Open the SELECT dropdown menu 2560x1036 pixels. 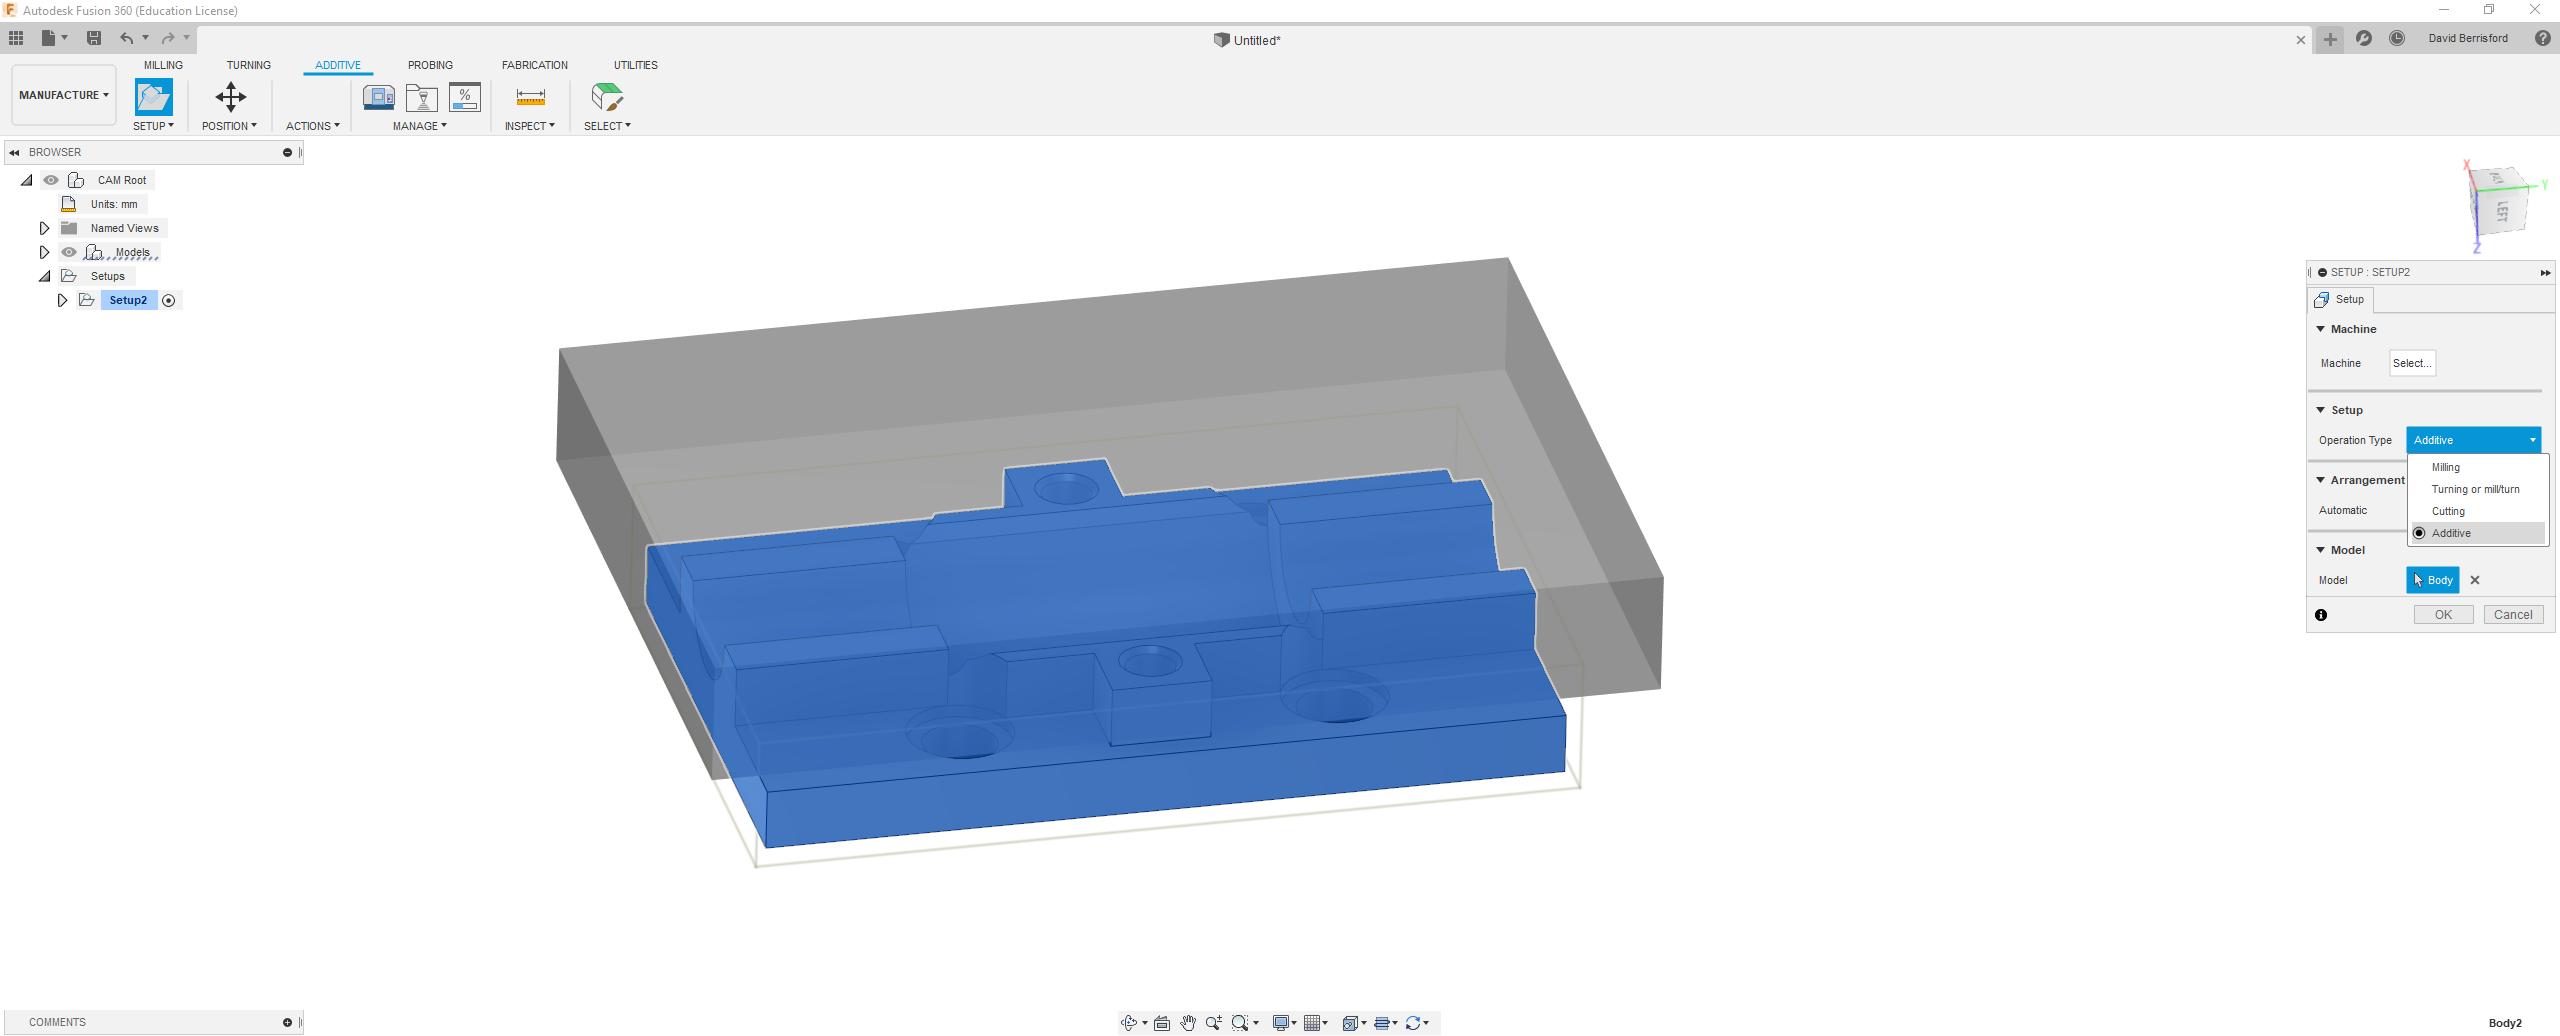pos(607,126)
